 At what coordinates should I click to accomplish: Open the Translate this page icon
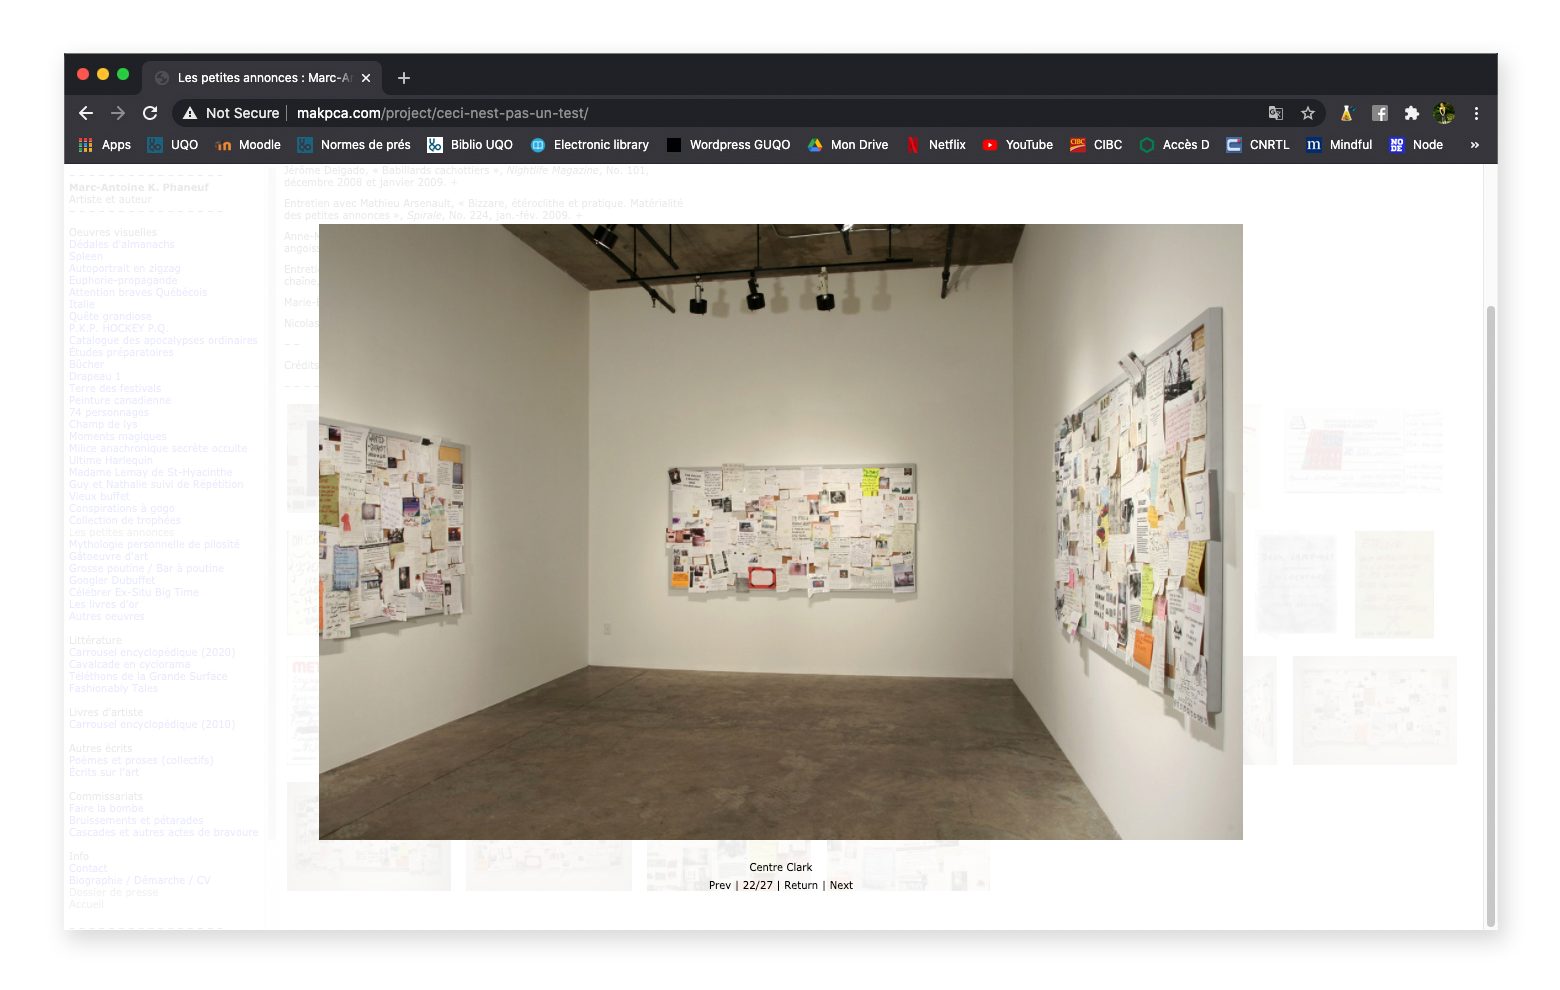(1276, 113)
